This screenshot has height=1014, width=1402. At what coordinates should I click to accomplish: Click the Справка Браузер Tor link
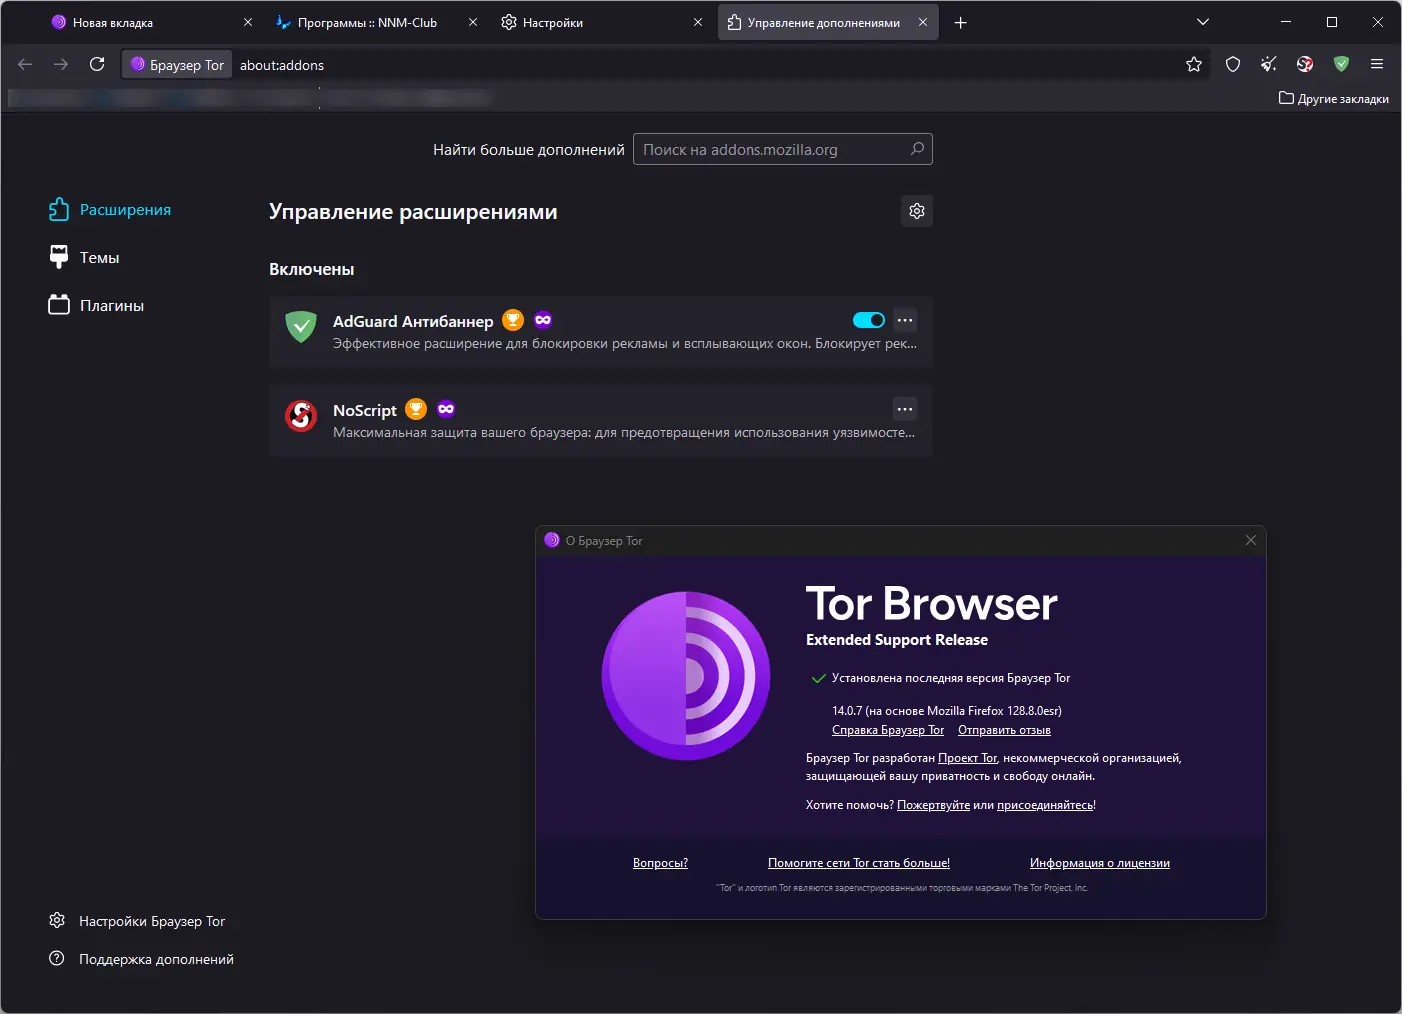[888, 730]
